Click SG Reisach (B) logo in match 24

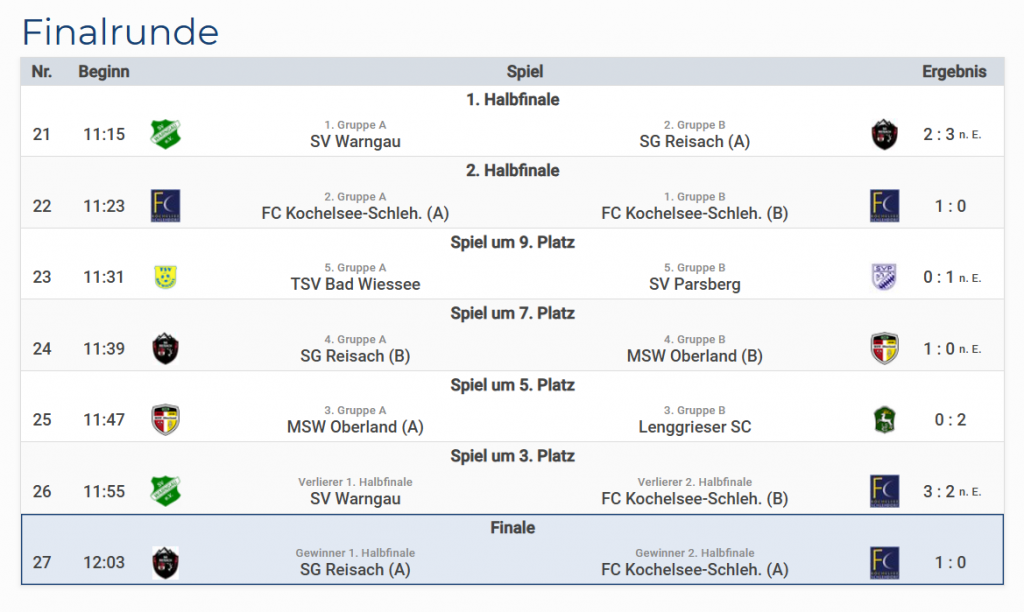click(x=165, y=348)
